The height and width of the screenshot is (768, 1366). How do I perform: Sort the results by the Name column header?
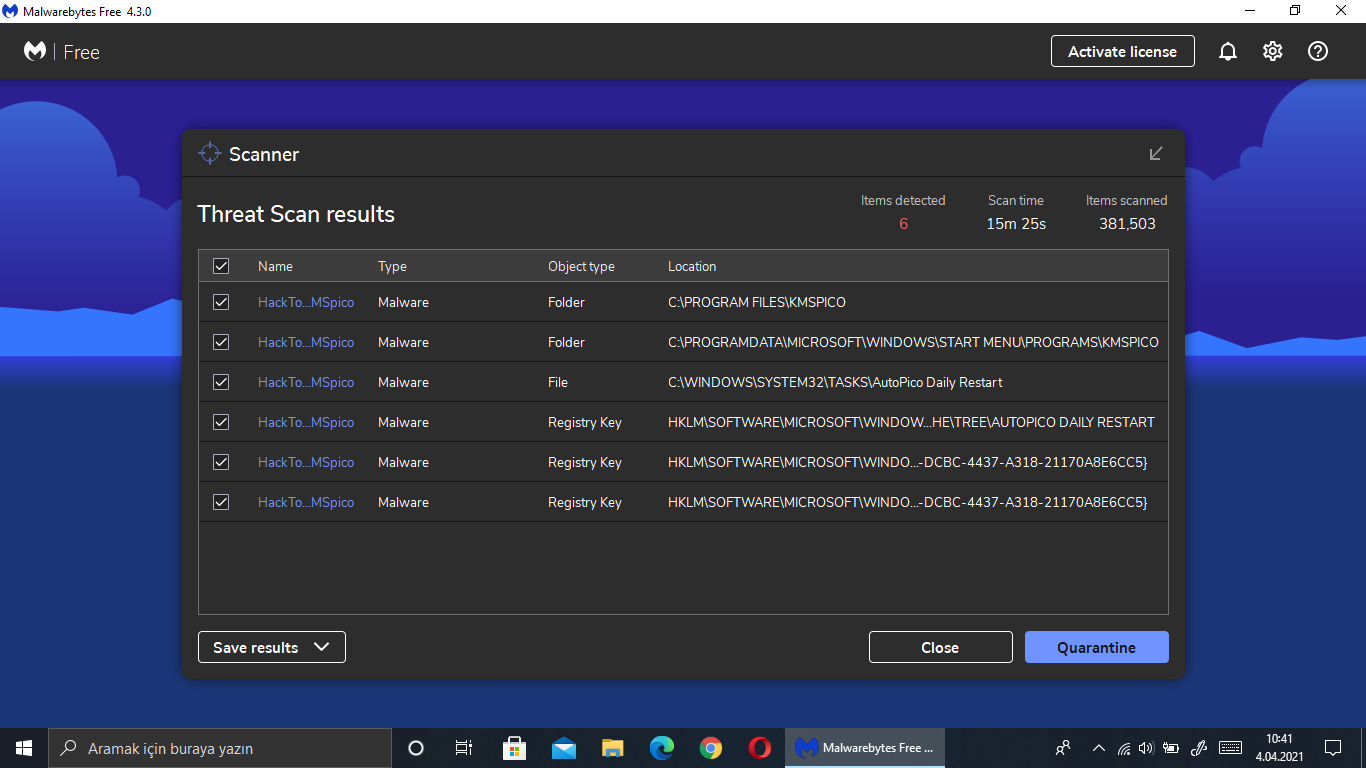[275, 266]
